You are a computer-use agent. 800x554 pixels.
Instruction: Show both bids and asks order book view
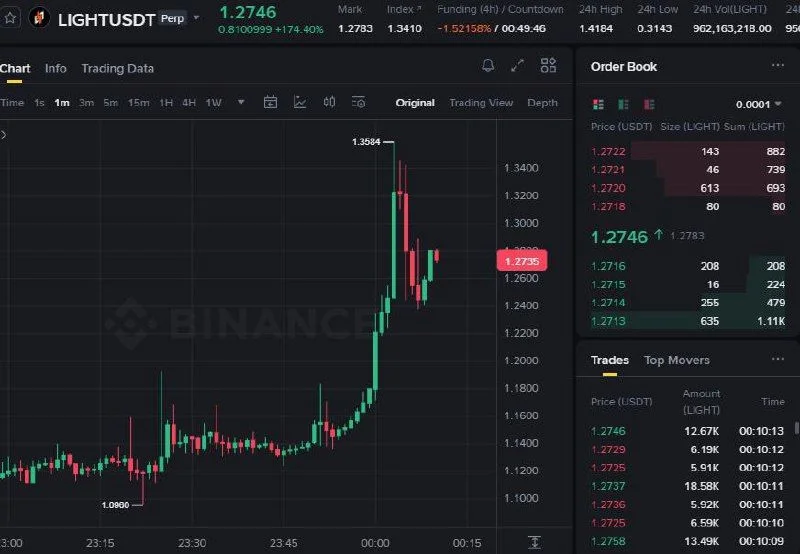pos(598,105)
